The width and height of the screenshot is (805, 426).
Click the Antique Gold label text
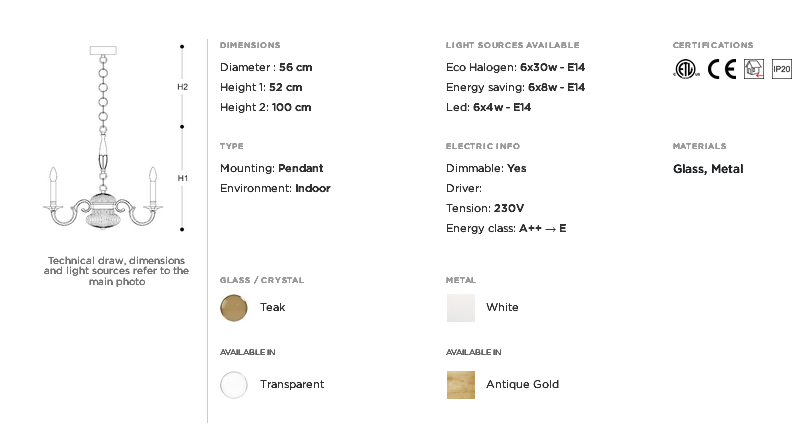click(x=522, y=384)
